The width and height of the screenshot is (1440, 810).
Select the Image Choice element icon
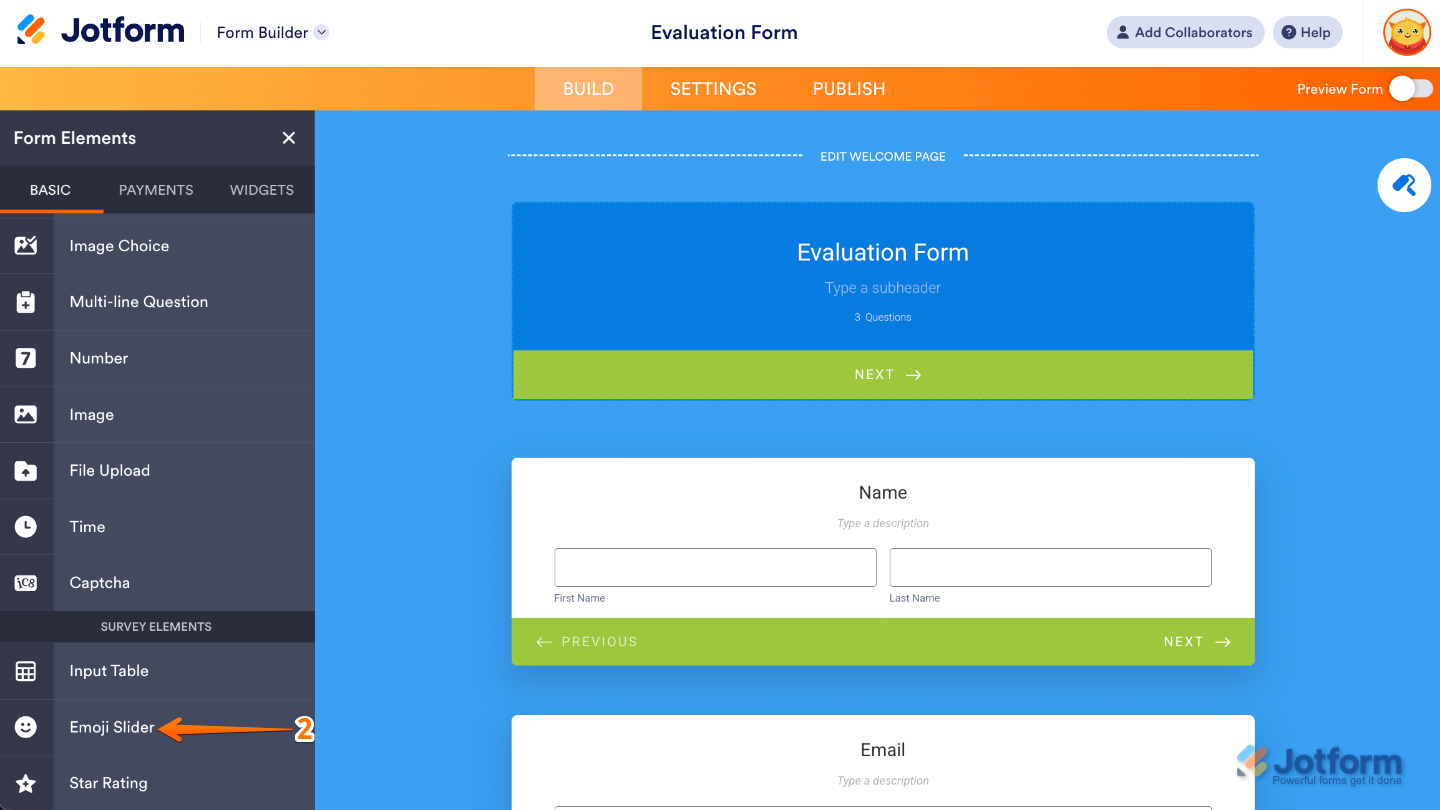(x=27, y=245)
